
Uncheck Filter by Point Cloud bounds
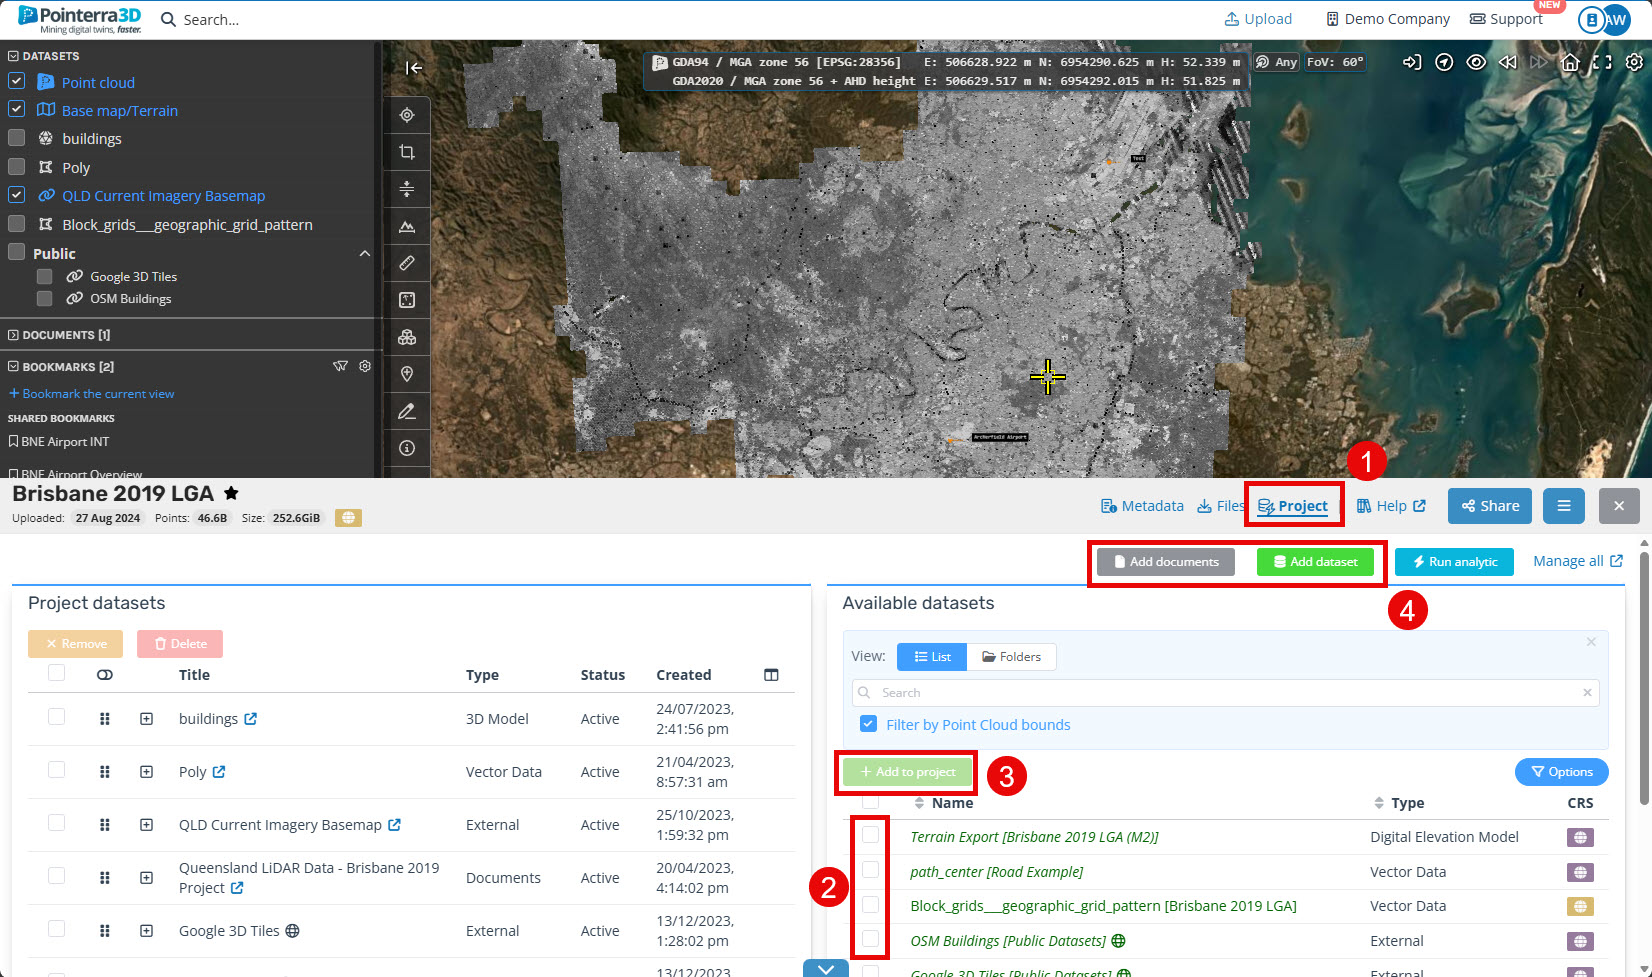click(869, 724)
